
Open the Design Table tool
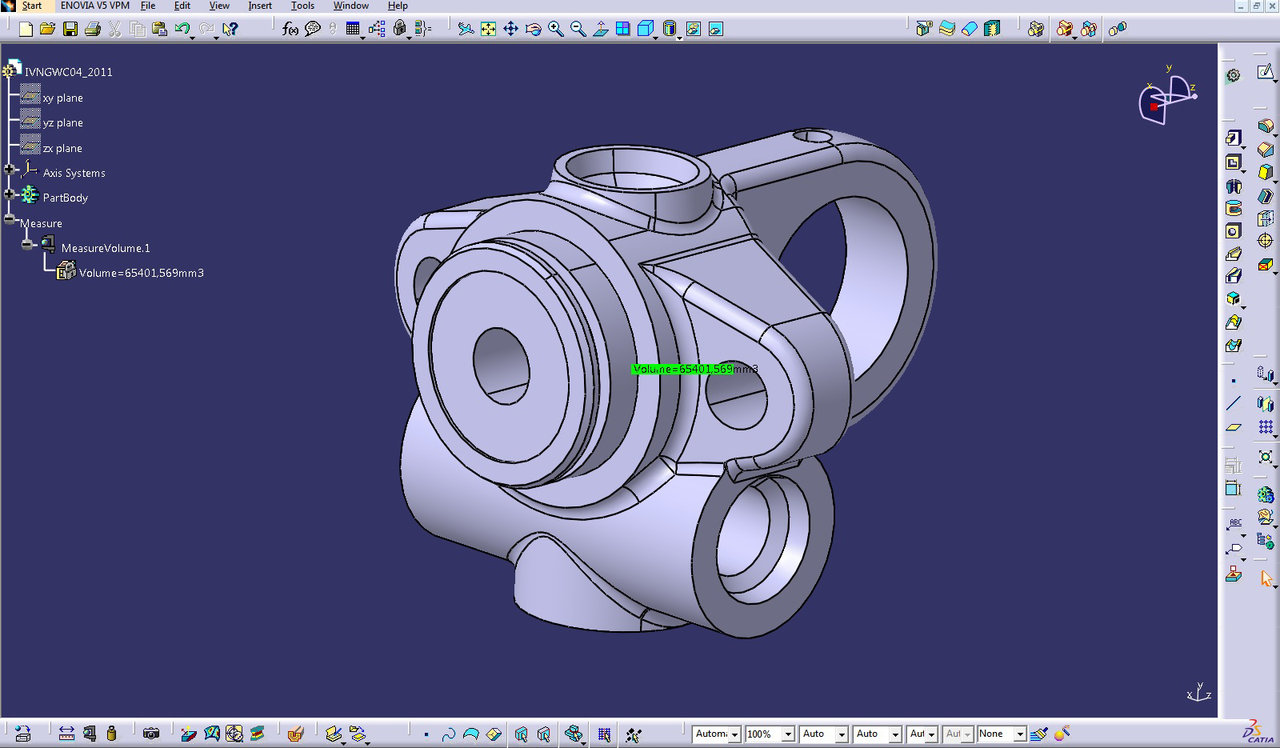[x=353, y=29]
